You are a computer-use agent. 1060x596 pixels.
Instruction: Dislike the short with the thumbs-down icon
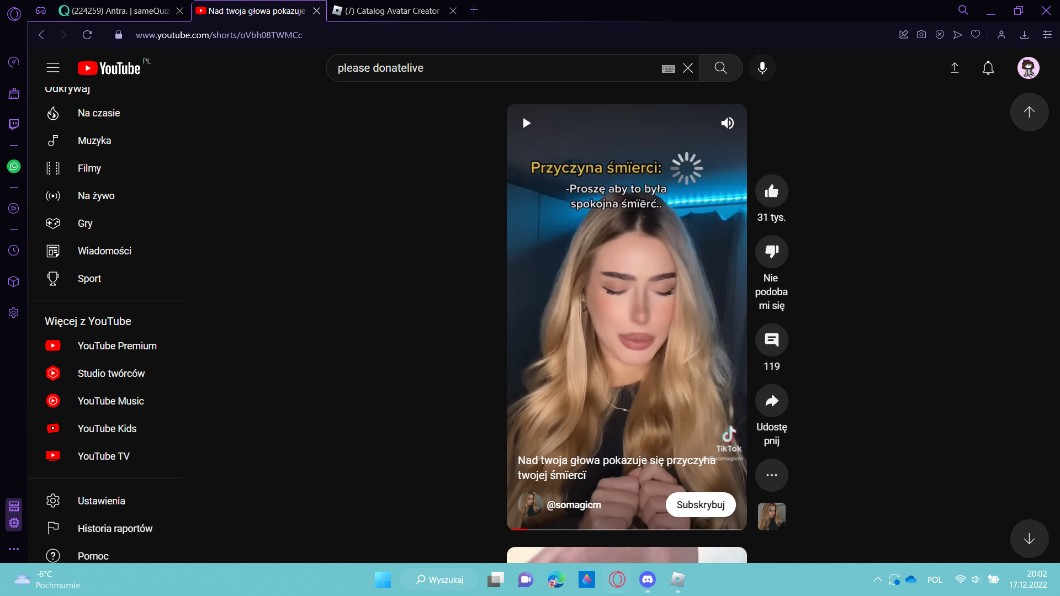(771, 251)
